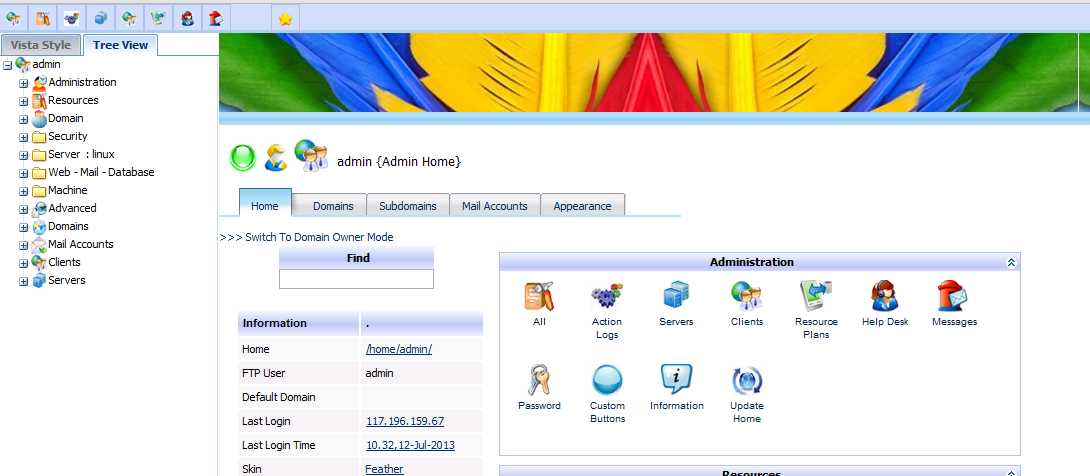Select the Tree View tab

tap(120, 45)
